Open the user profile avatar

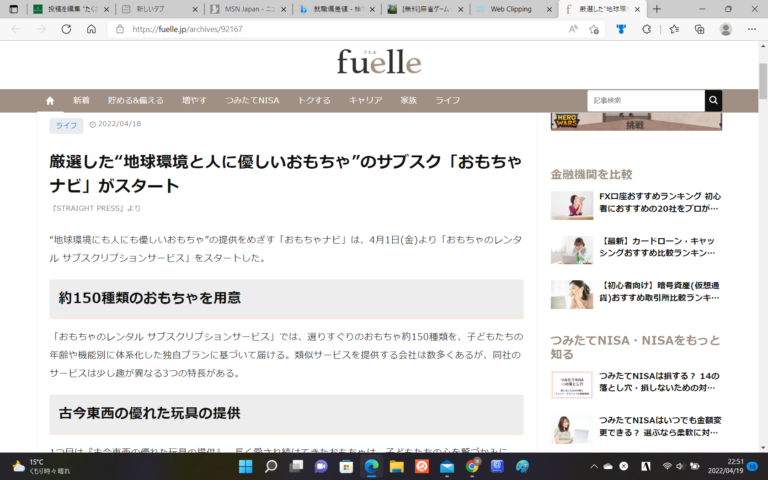click(x=726, y=29)
